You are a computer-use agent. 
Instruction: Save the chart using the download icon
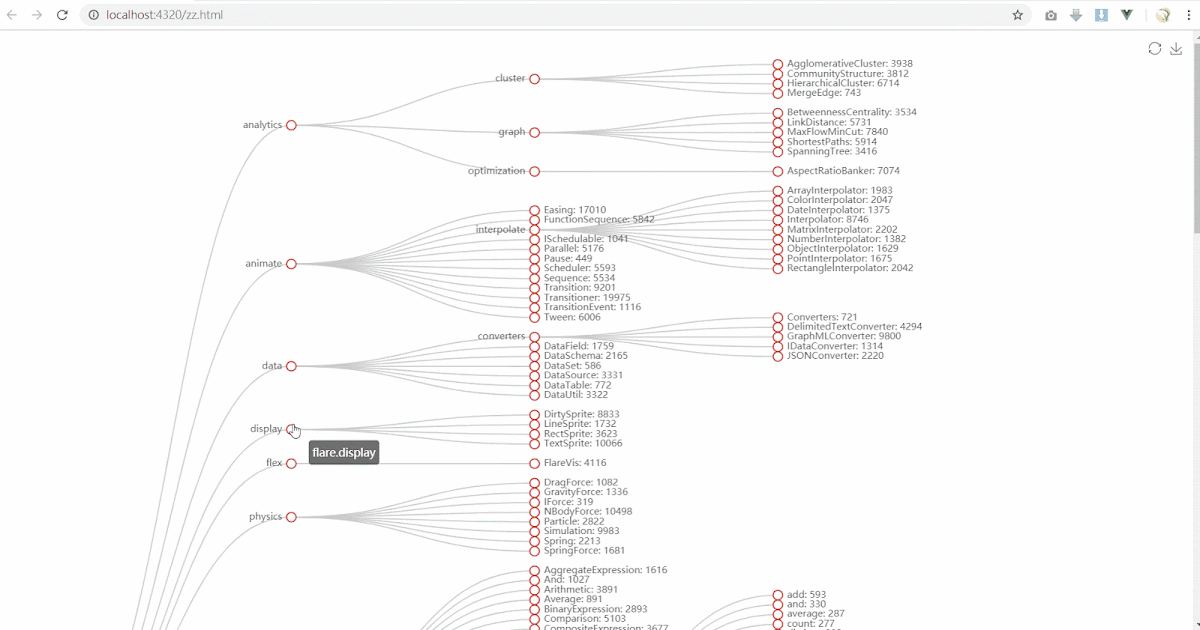tap(1178, 48)
